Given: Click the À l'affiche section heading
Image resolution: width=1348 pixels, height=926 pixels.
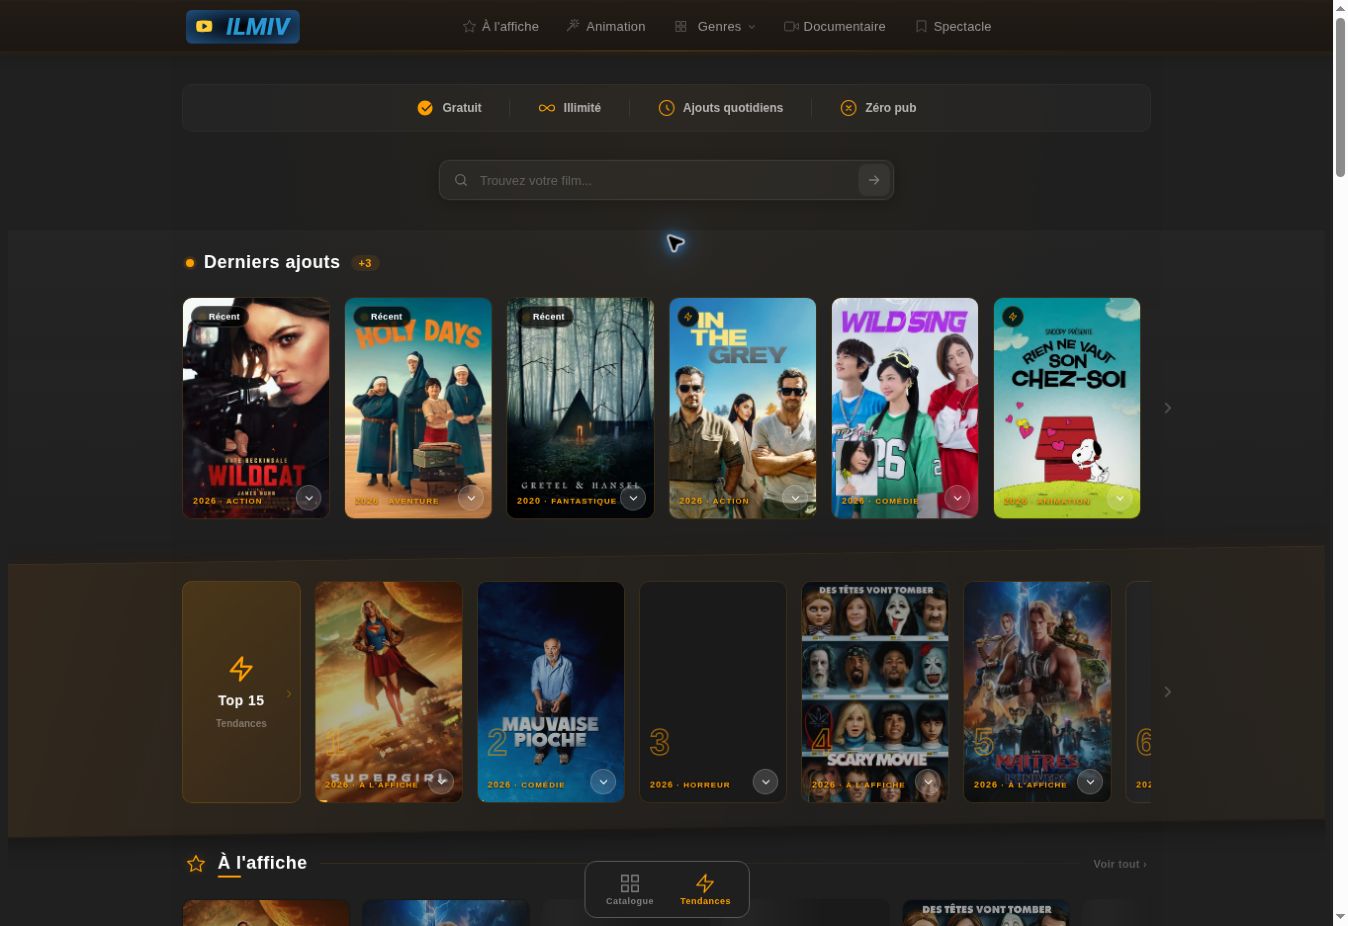Looking at the screenshot, I should tap(262, 863).
